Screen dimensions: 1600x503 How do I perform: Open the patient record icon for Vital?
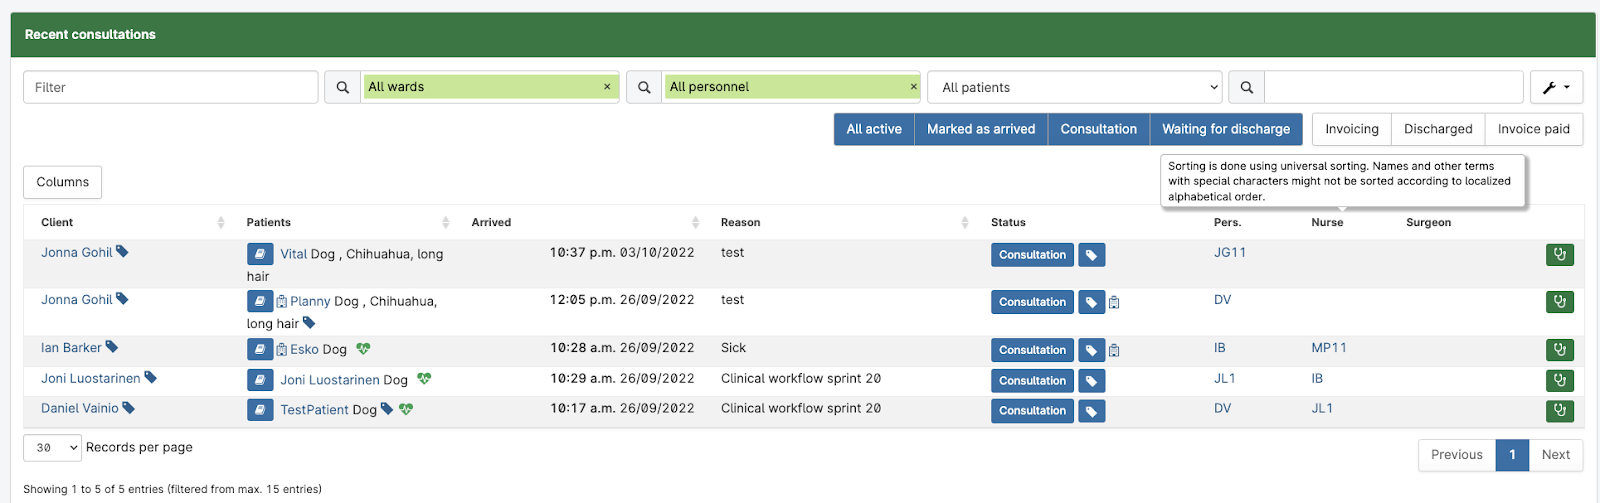coord(260,255)
